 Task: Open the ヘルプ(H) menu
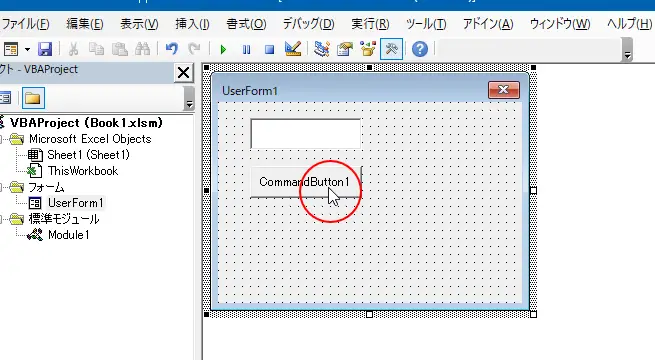point(629,24)
